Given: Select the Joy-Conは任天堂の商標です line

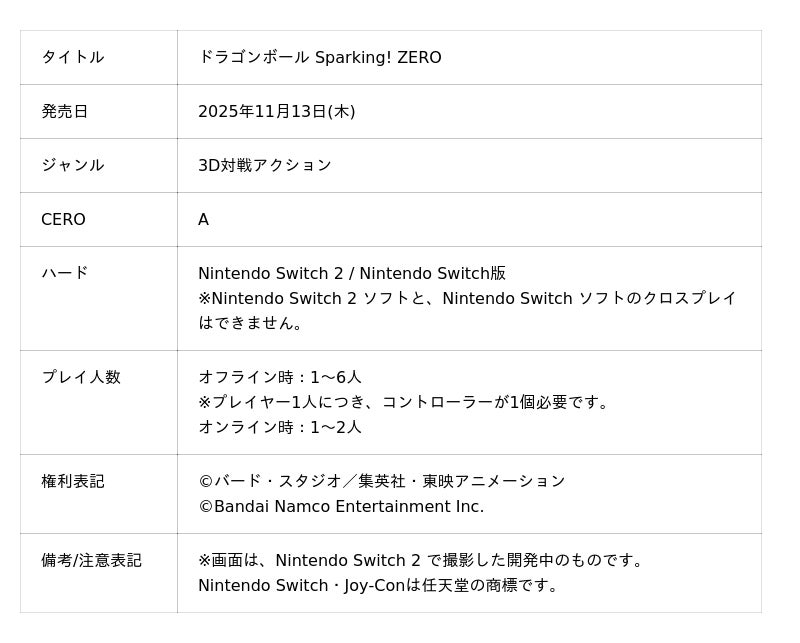Looking at the screenshot, I should (x=378, y=585).
